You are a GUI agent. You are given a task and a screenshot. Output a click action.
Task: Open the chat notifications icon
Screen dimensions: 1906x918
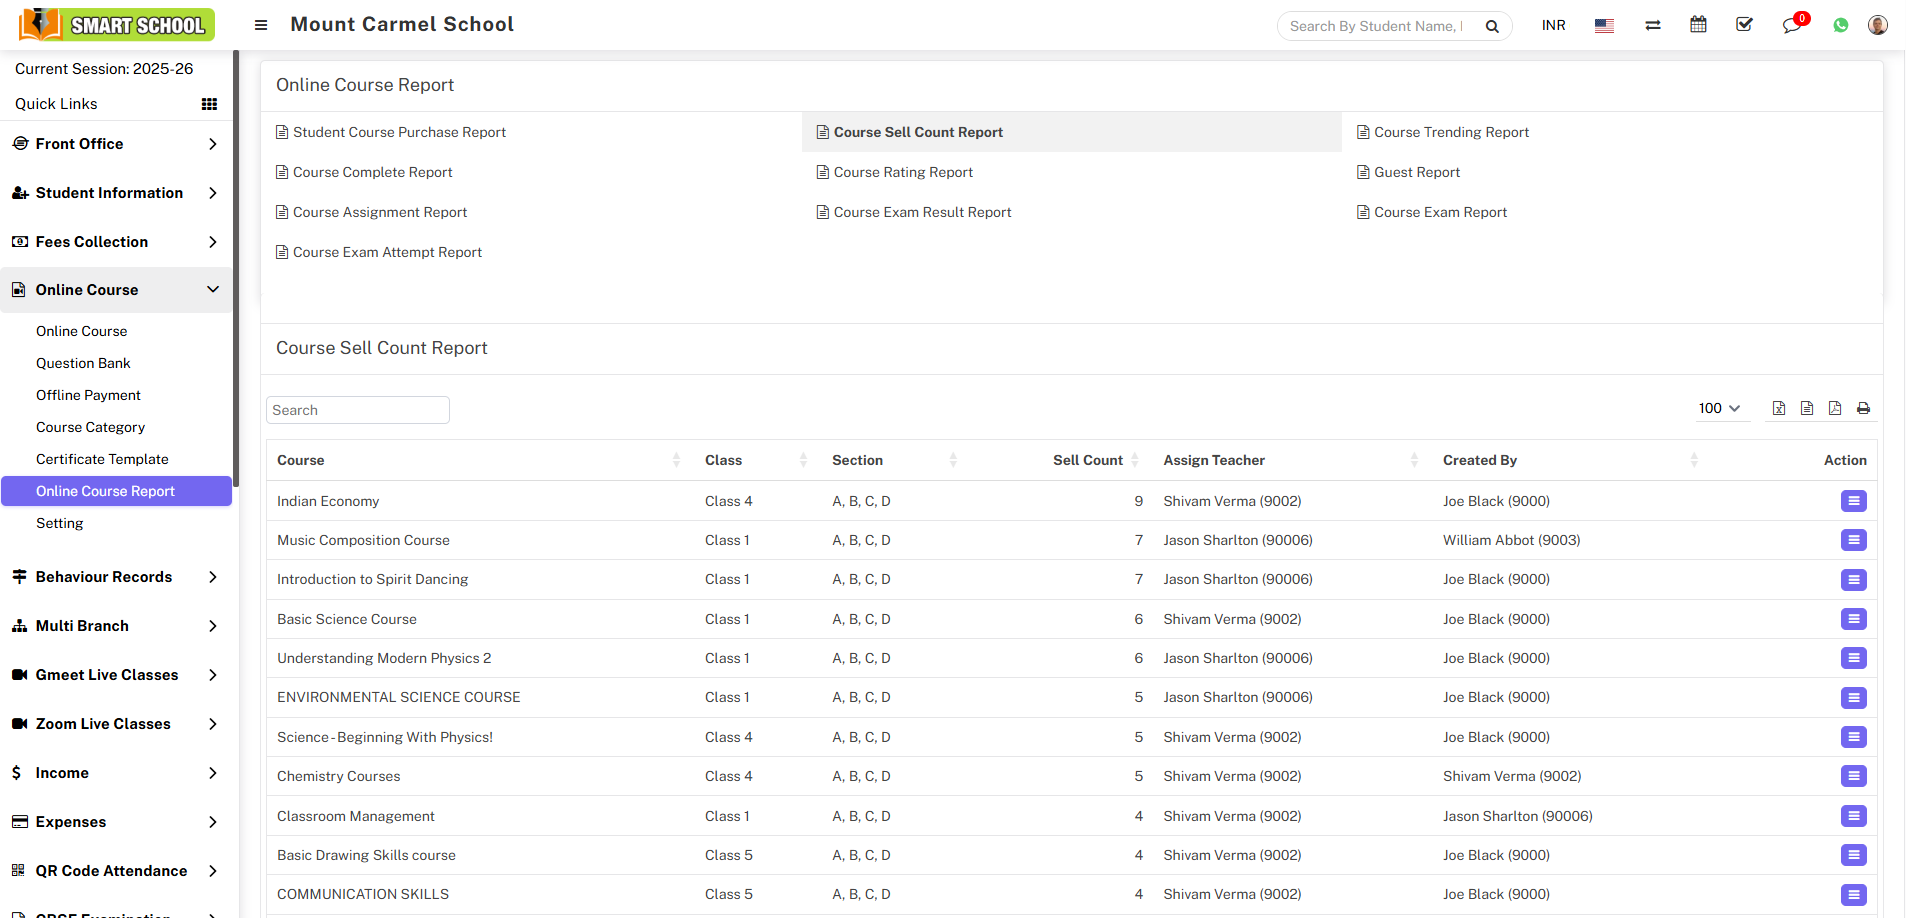pos(1791,26)
